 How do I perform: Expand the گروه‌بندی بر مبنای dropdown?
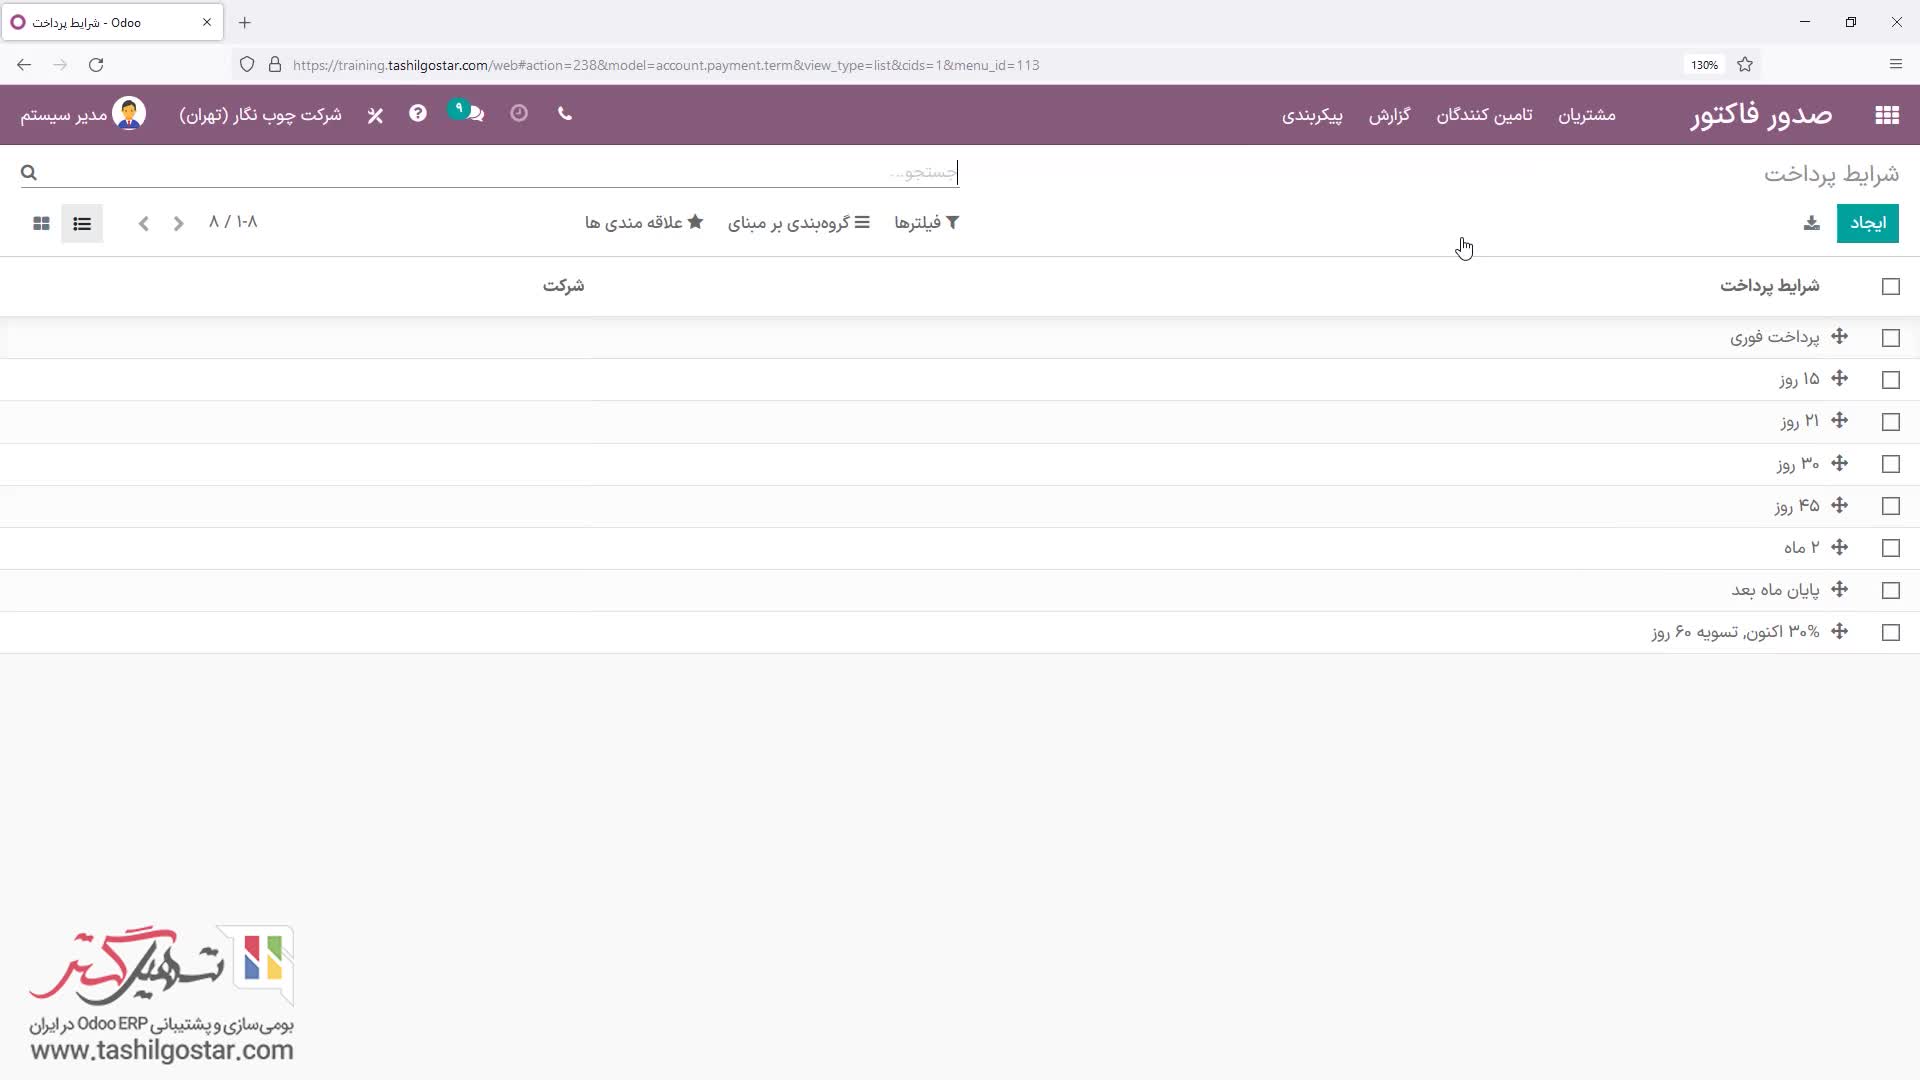point(798,223)
